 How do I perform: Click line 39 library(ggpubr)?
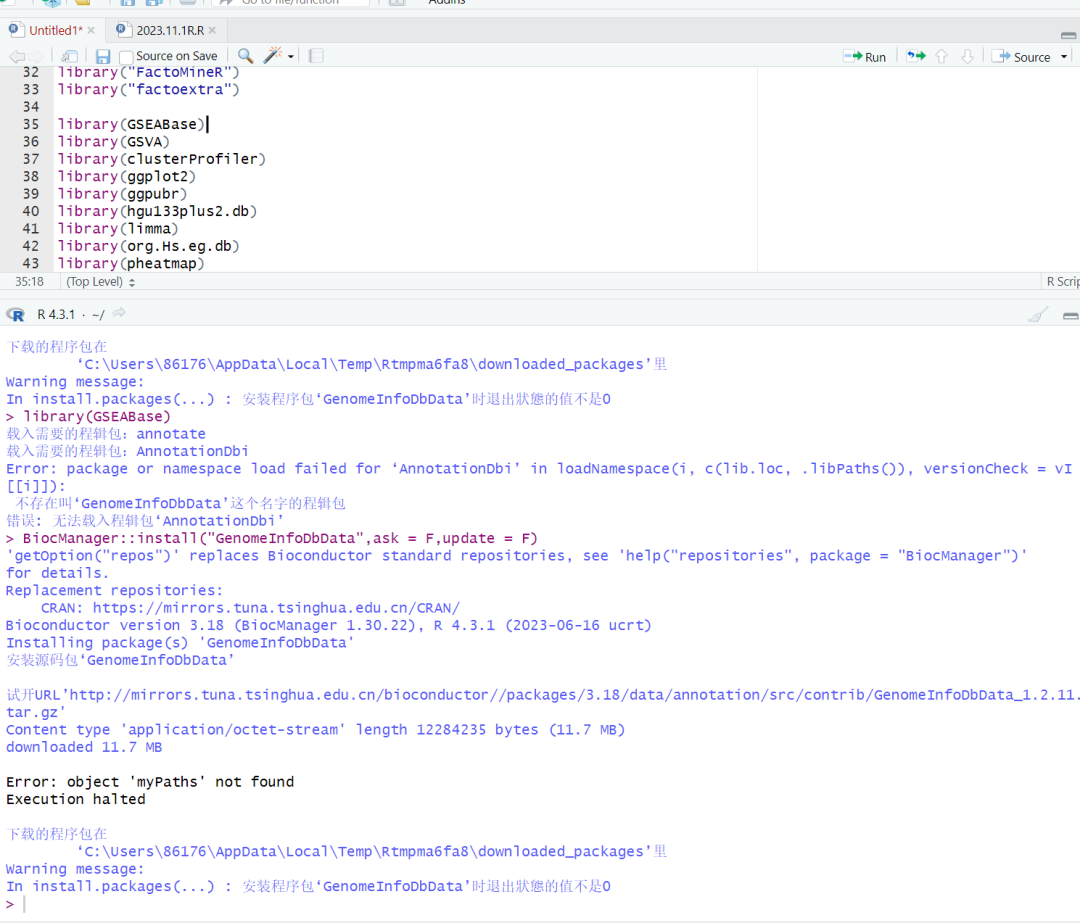tap(123, 194)
